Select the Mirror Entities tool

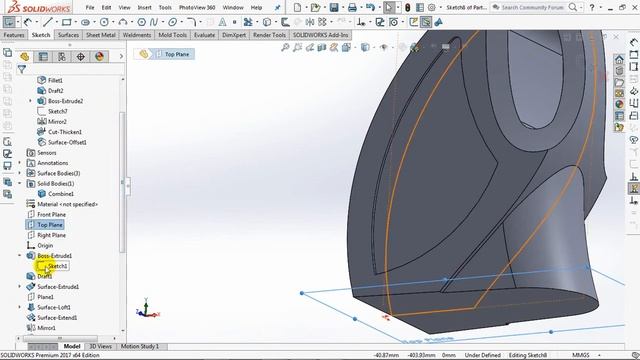310,22
